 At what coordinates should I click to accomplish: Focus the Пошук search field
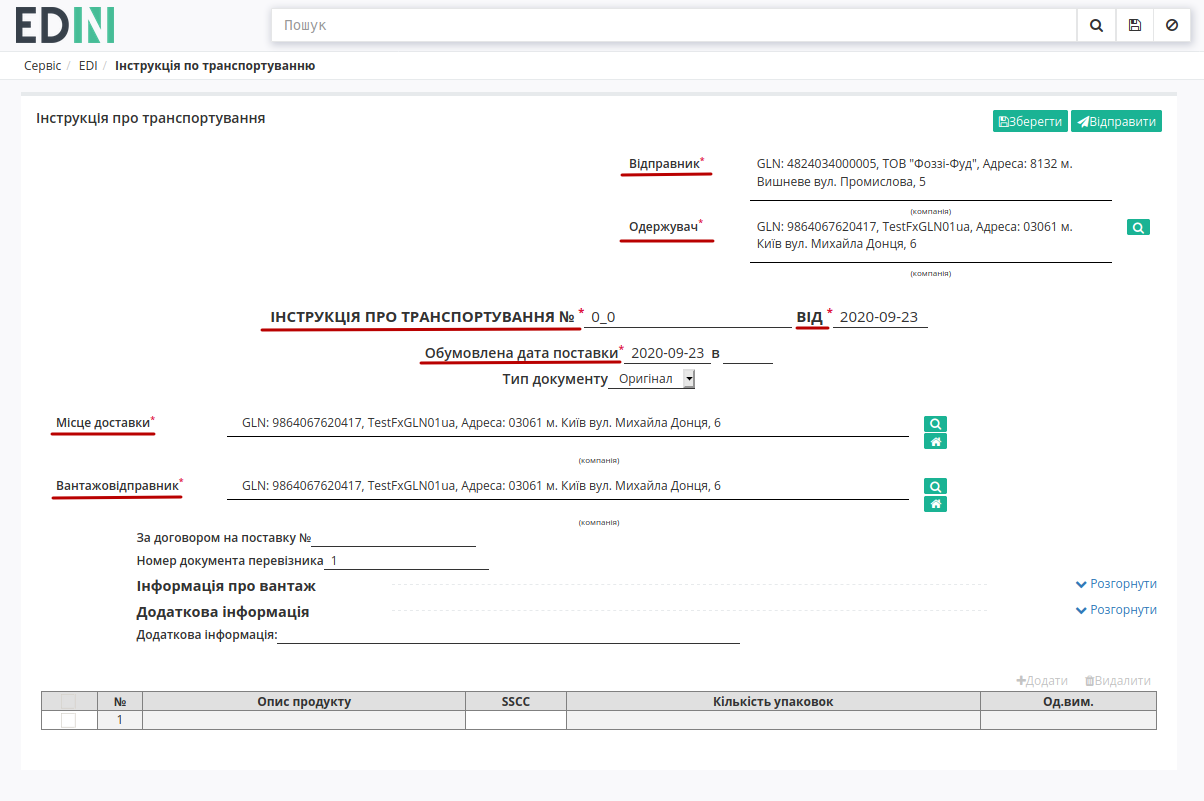674,25
